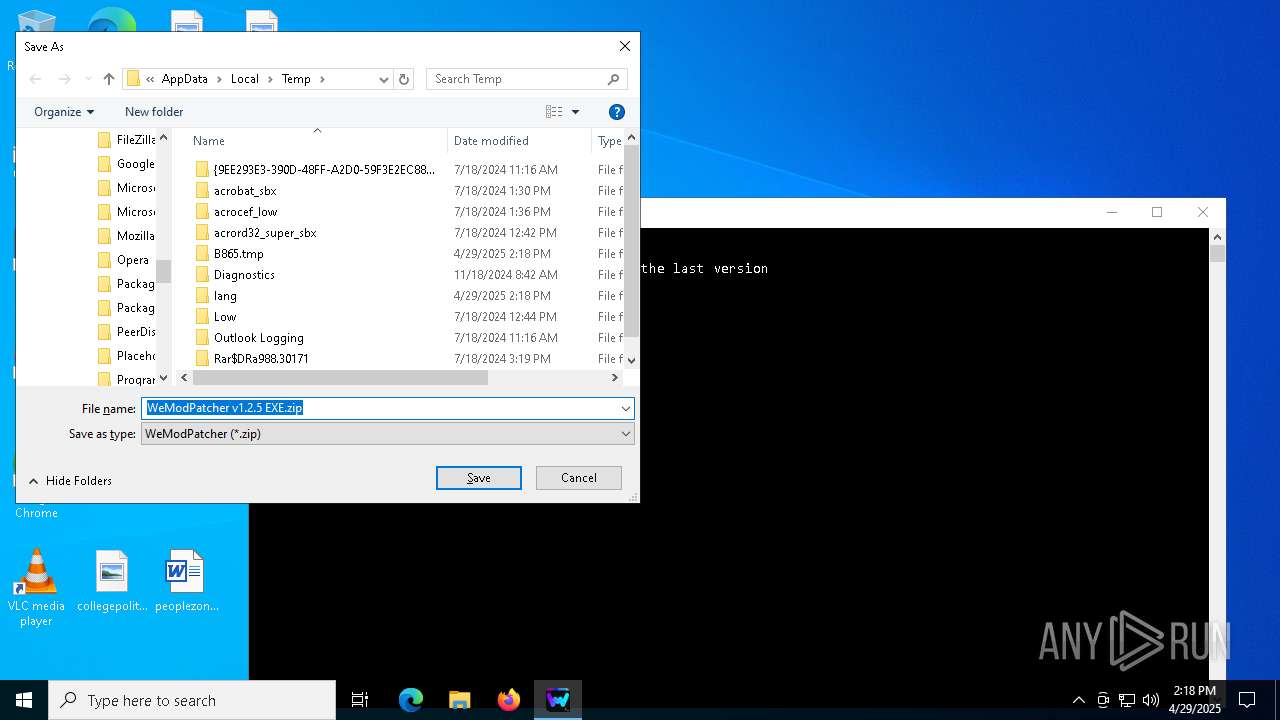
Task: Open the network tray icon
Action: coord(1127,700)
